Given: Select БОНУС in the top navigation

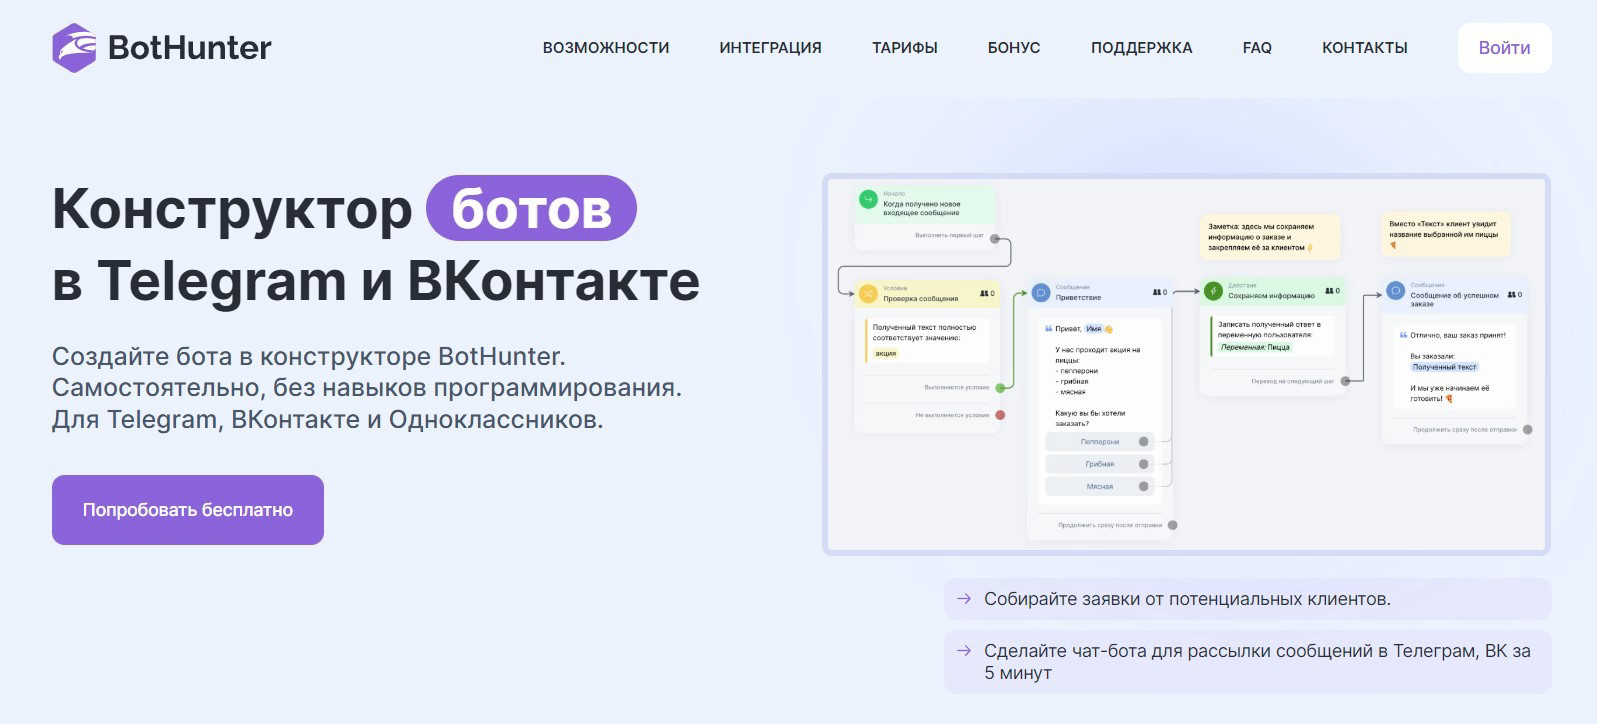Looking at the screenshot, I should tap(1014, 48).
